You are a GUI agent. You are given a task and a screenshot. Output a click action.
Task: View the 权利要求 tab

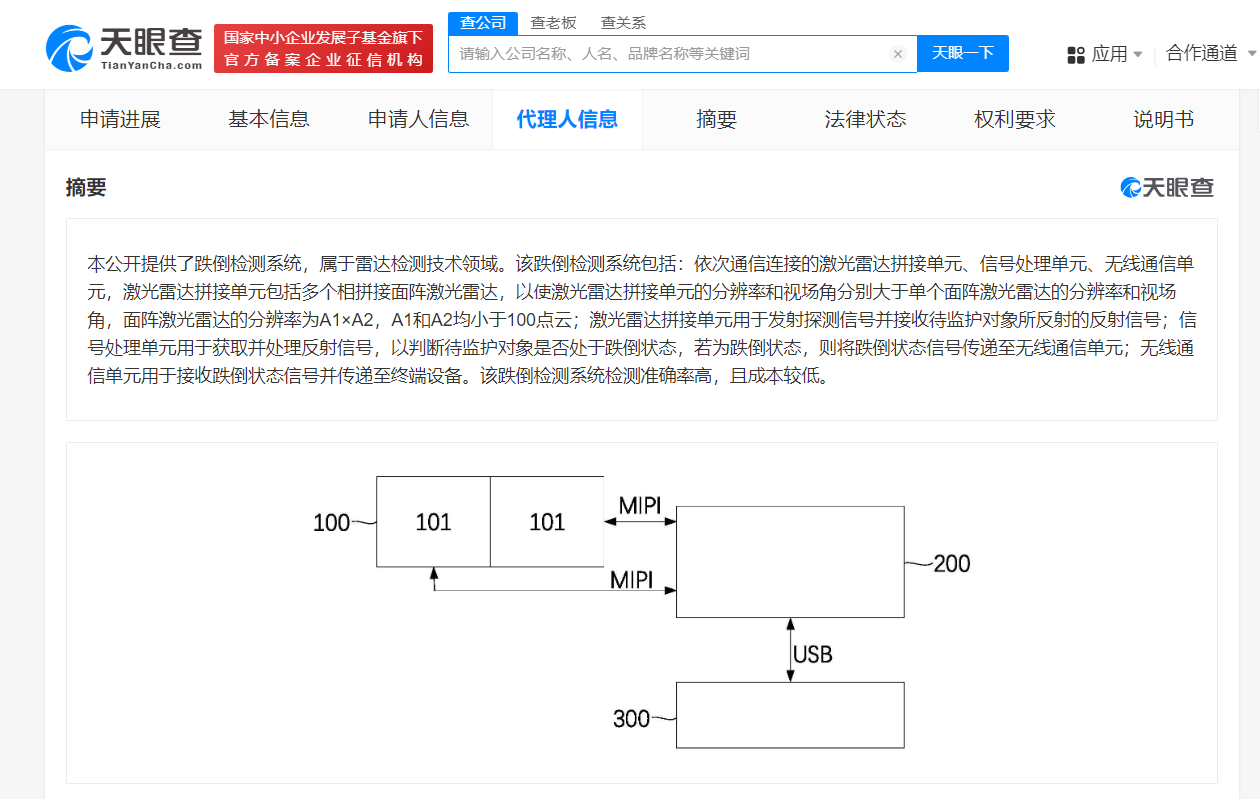(1014, 119)
